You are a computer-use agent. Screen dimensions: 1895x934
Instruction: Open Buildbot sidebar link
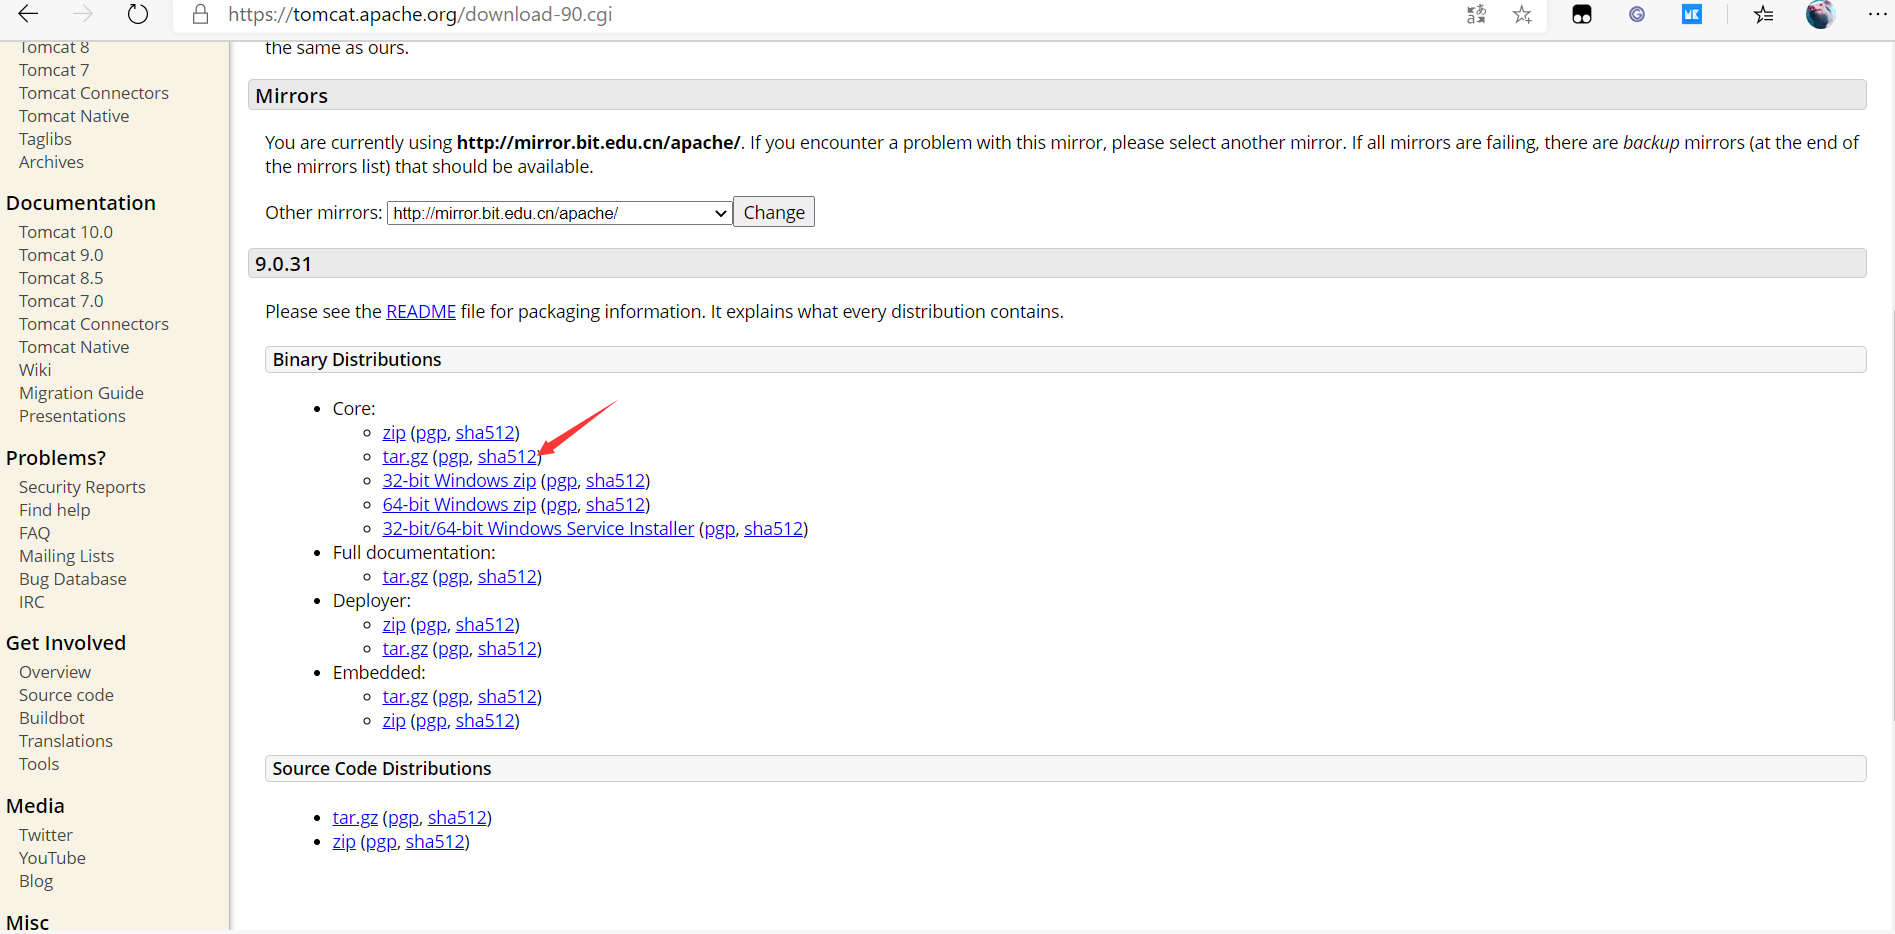52,718
